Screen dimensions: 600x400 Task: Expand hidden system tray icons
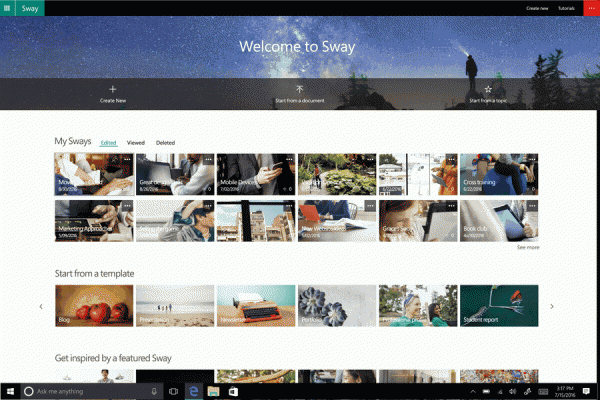click(x=473, y=391)
